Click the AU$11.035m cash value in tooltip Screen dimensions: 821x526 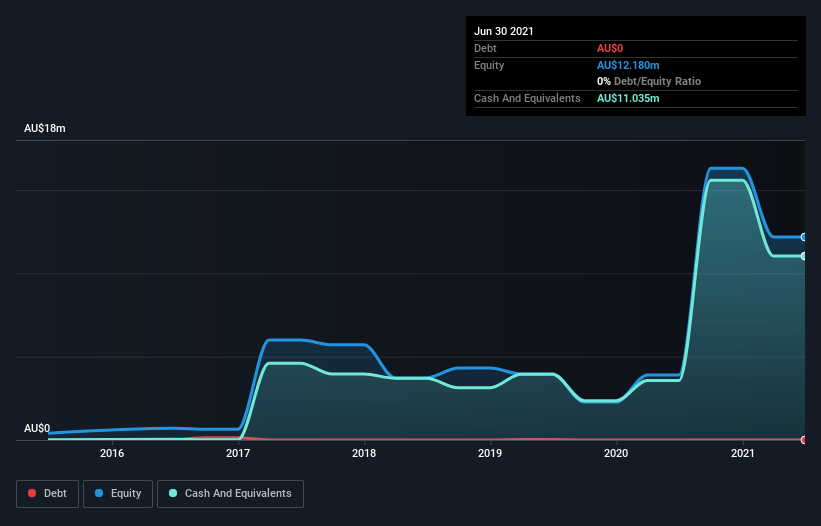pyautogui.click(x=628, y=98)
